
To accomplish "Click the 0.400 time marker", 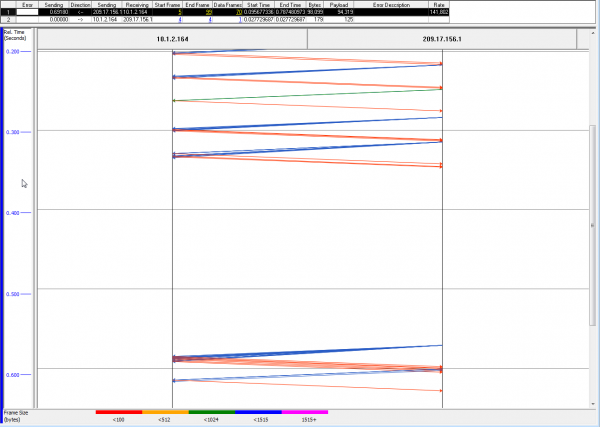I will (x=13, y=213).
